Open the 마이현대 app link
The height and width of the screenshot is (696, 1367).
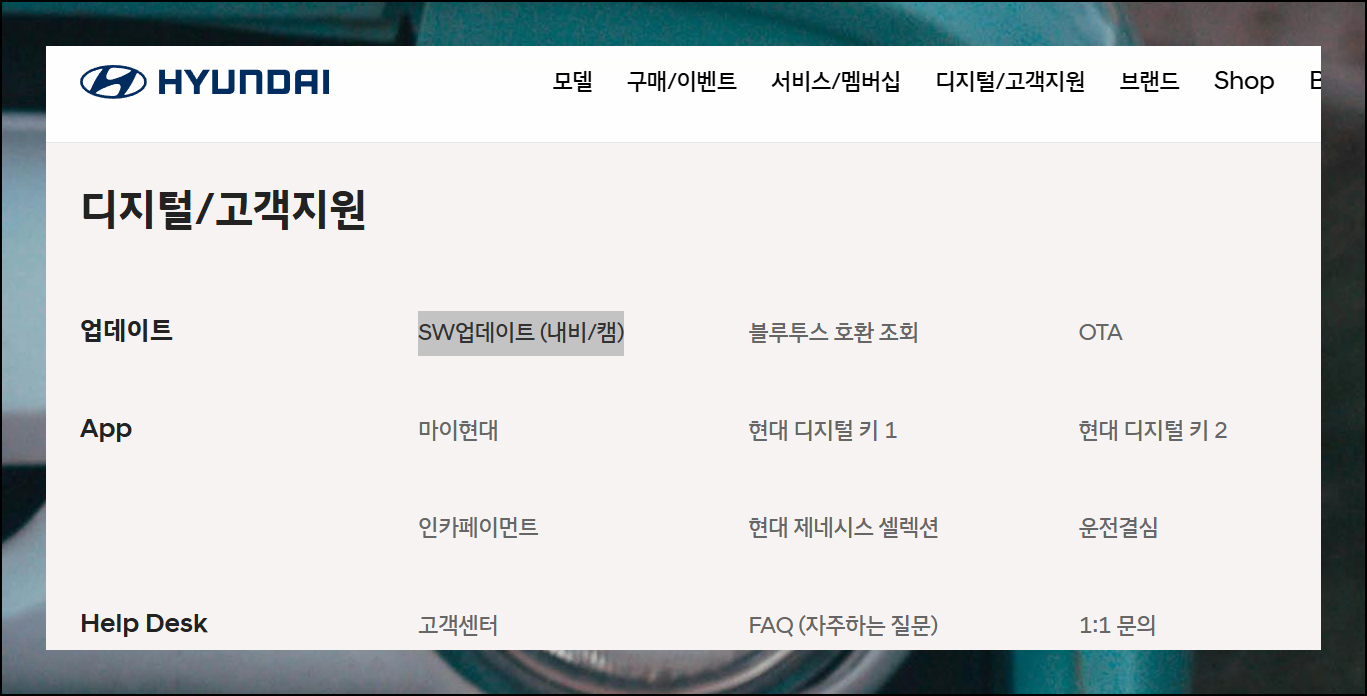(458, 430)
